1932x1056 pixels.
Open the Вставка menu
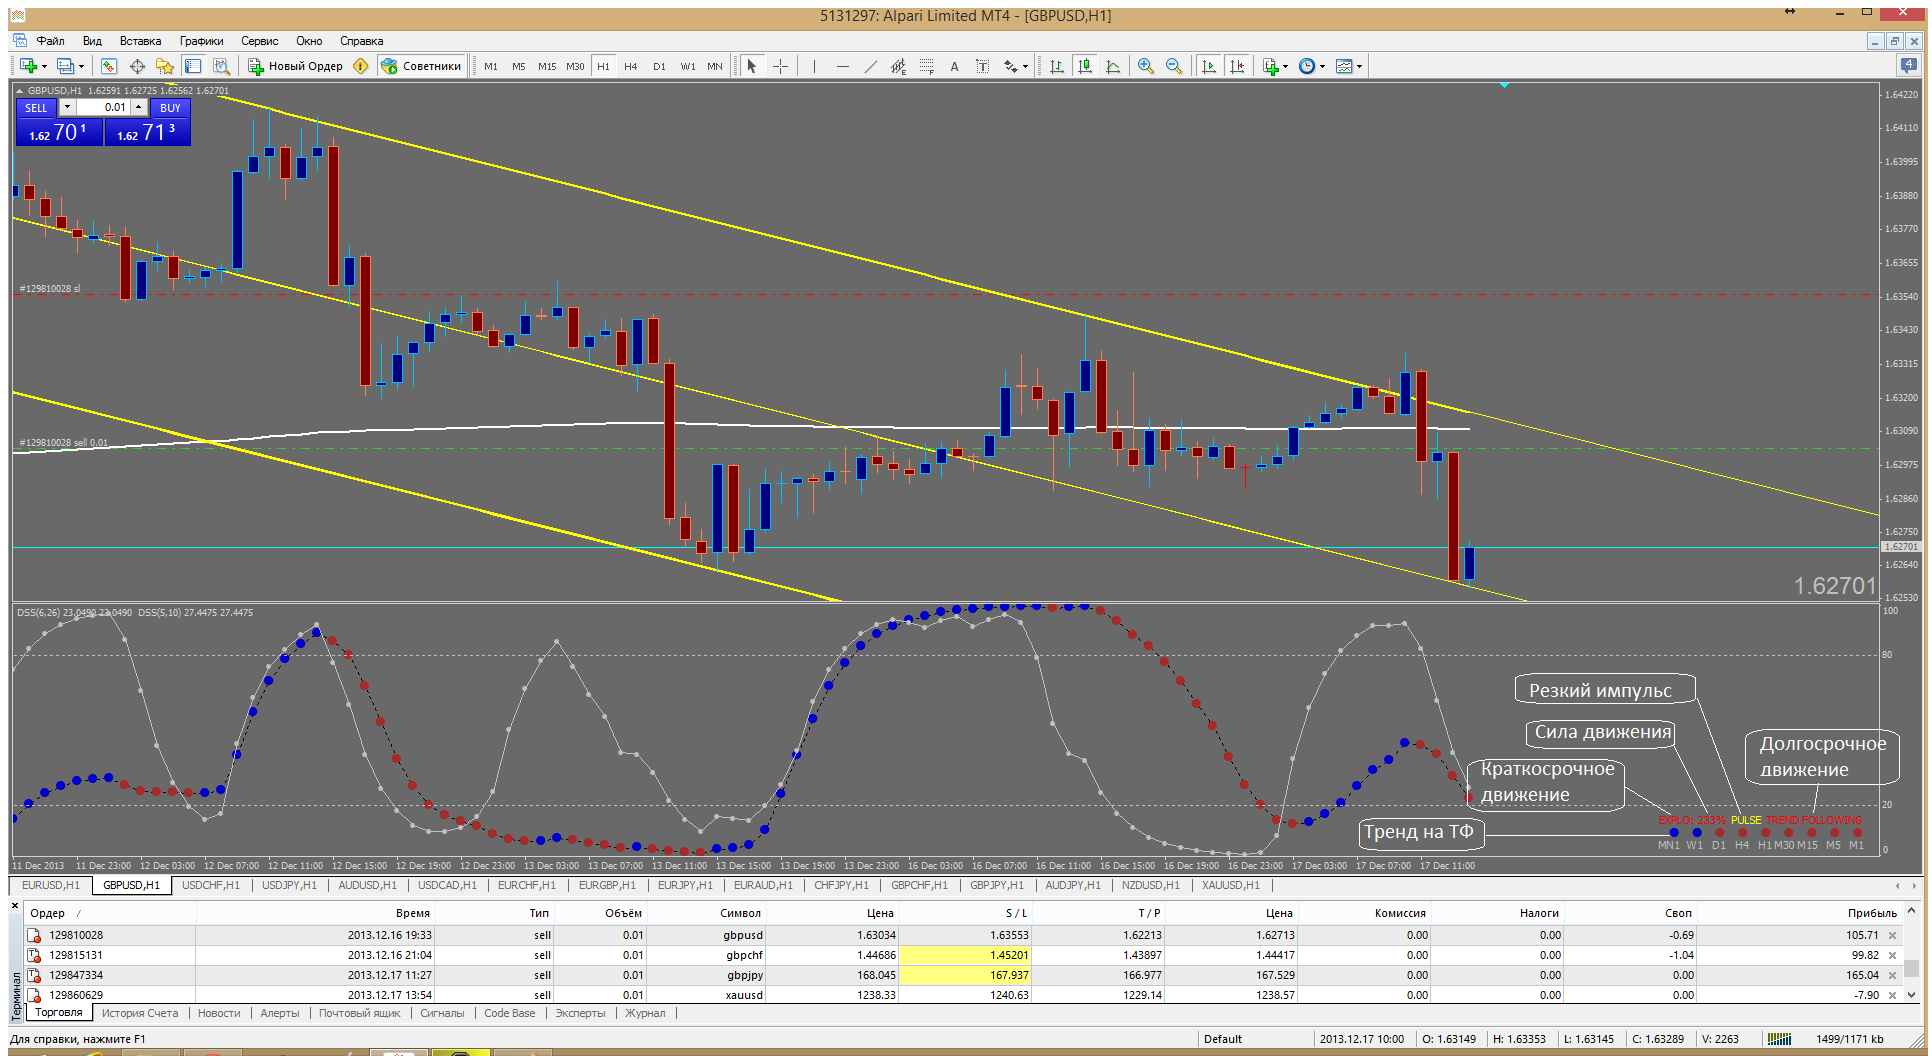click(x=140, y=41)
